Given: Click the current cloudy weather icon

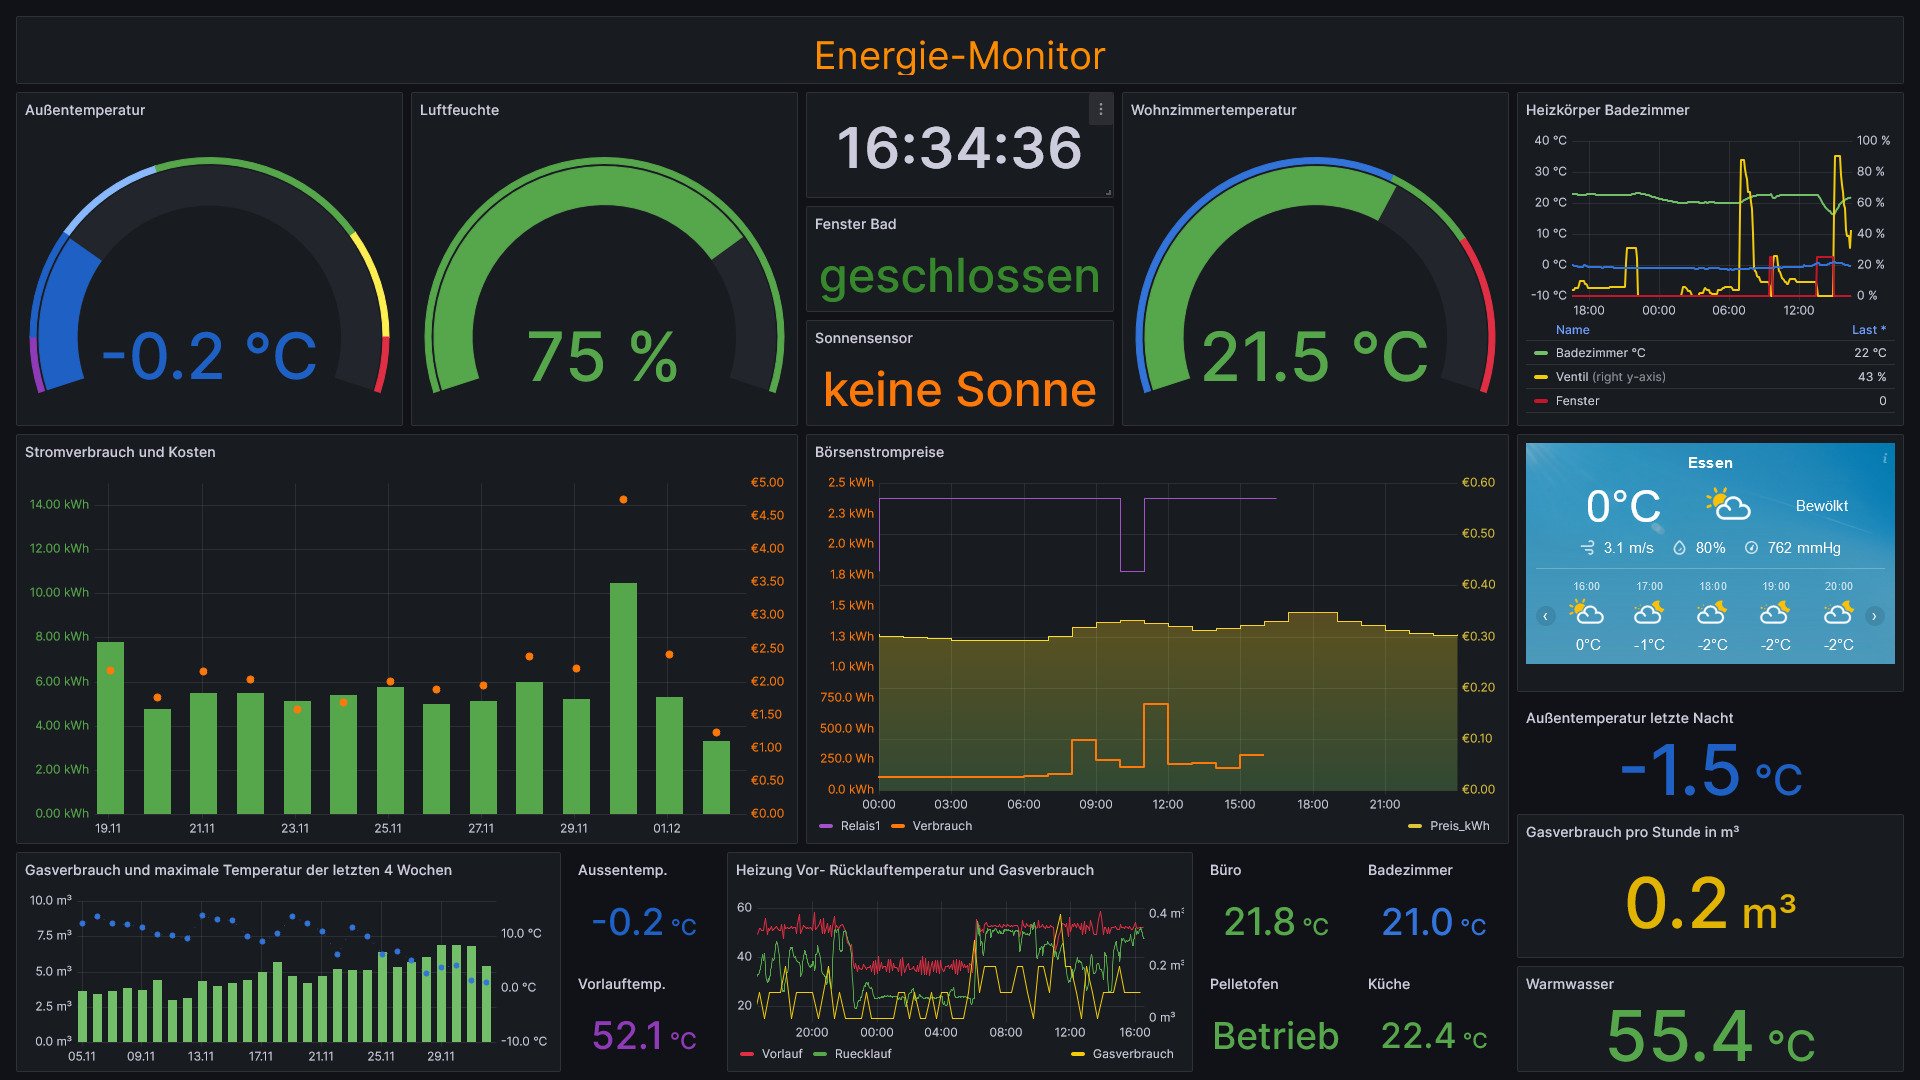Looking at the screenshot, I should click(x=1729, y=505).
